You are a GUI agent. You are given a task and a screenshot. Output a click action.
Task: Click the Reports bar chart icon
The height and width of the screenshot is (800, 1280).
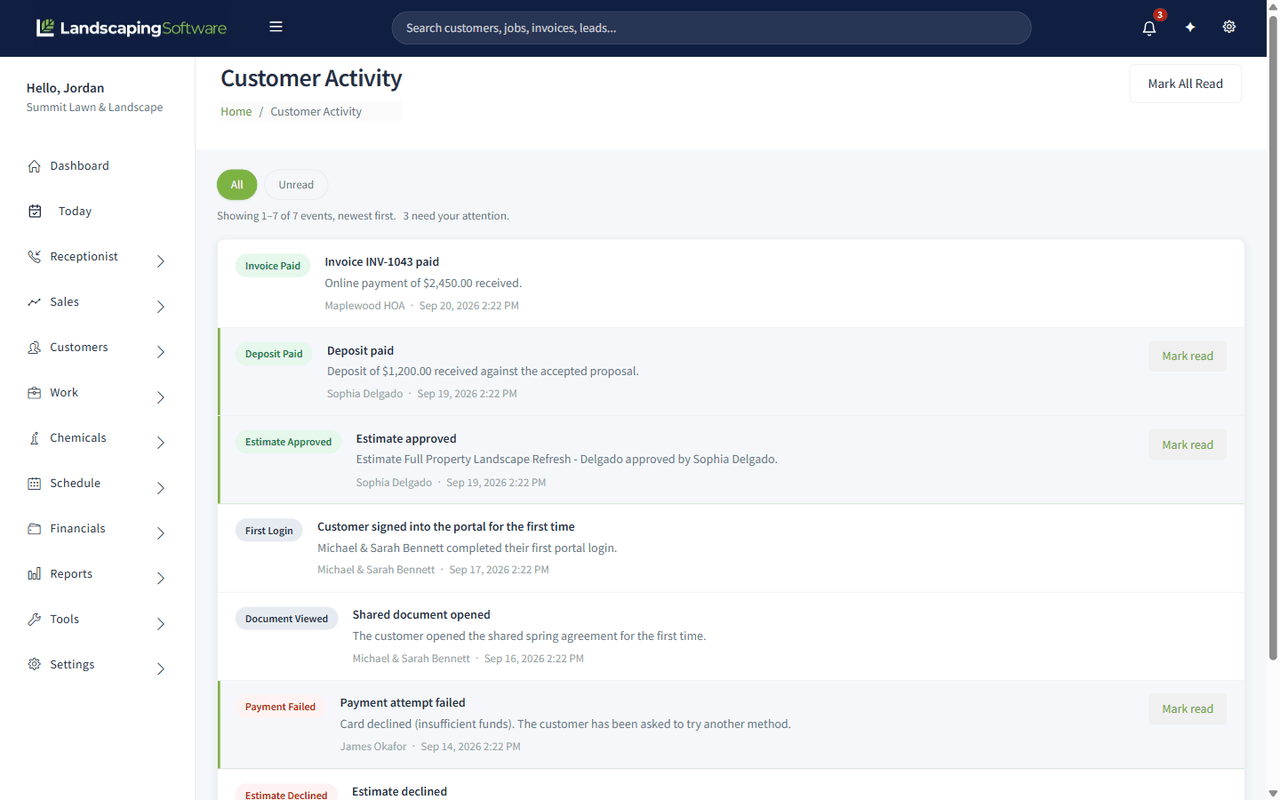[x=34, y=574]
